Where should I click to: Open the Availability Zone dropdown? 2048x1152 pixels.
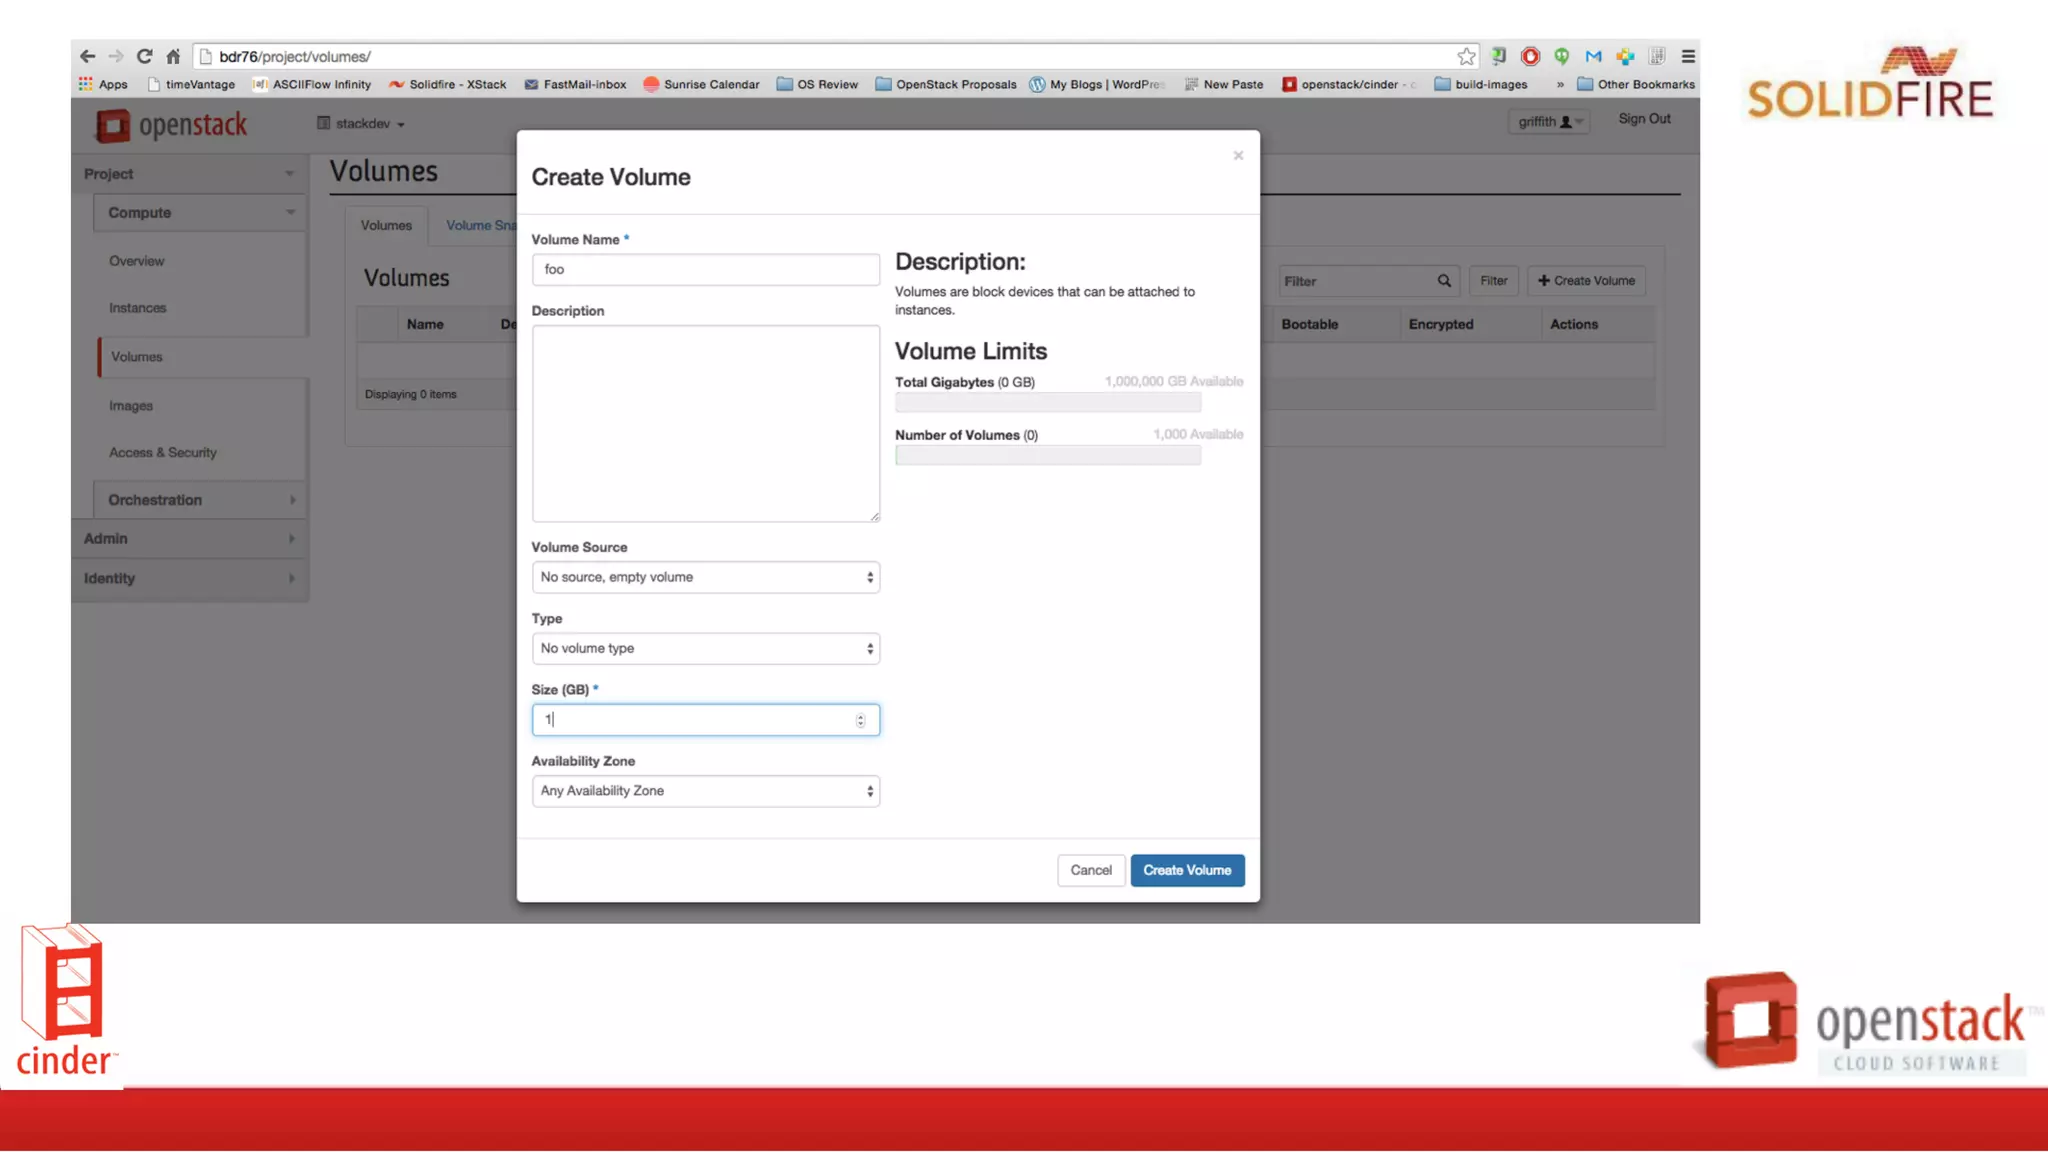coord(705,791)
